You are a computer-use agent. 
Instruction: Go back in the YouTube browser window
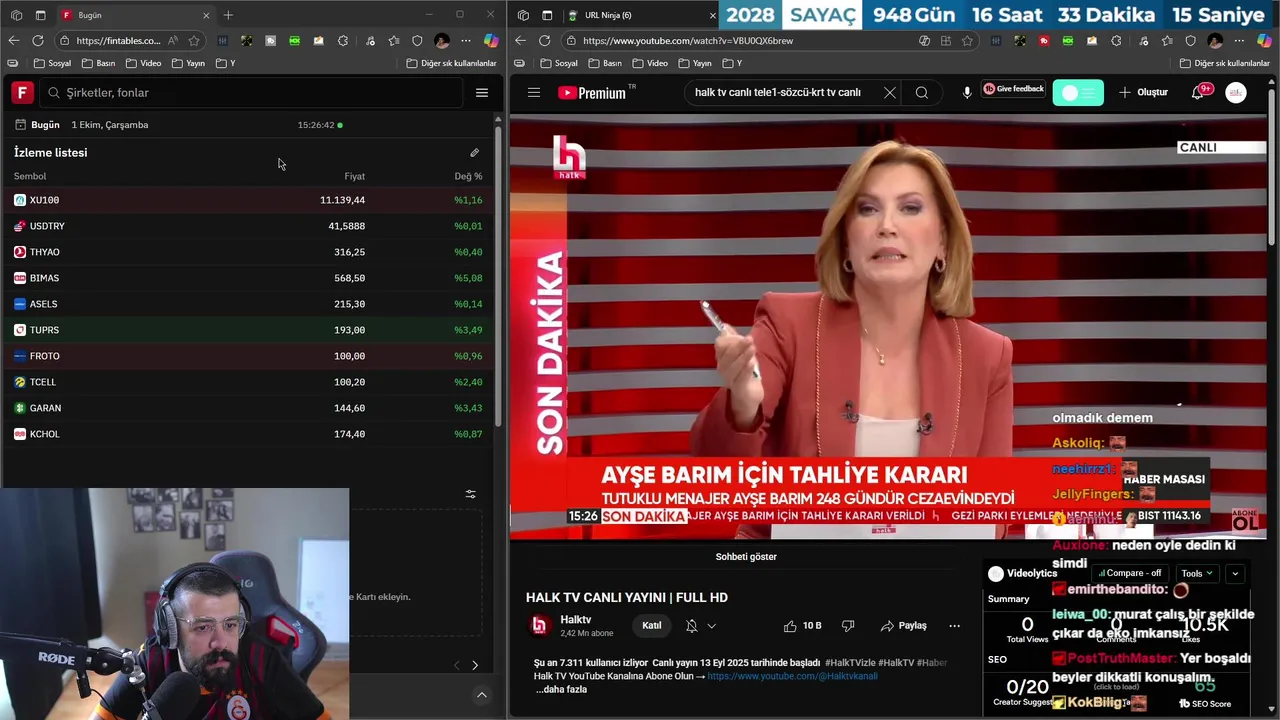click(x=520, y=41)
